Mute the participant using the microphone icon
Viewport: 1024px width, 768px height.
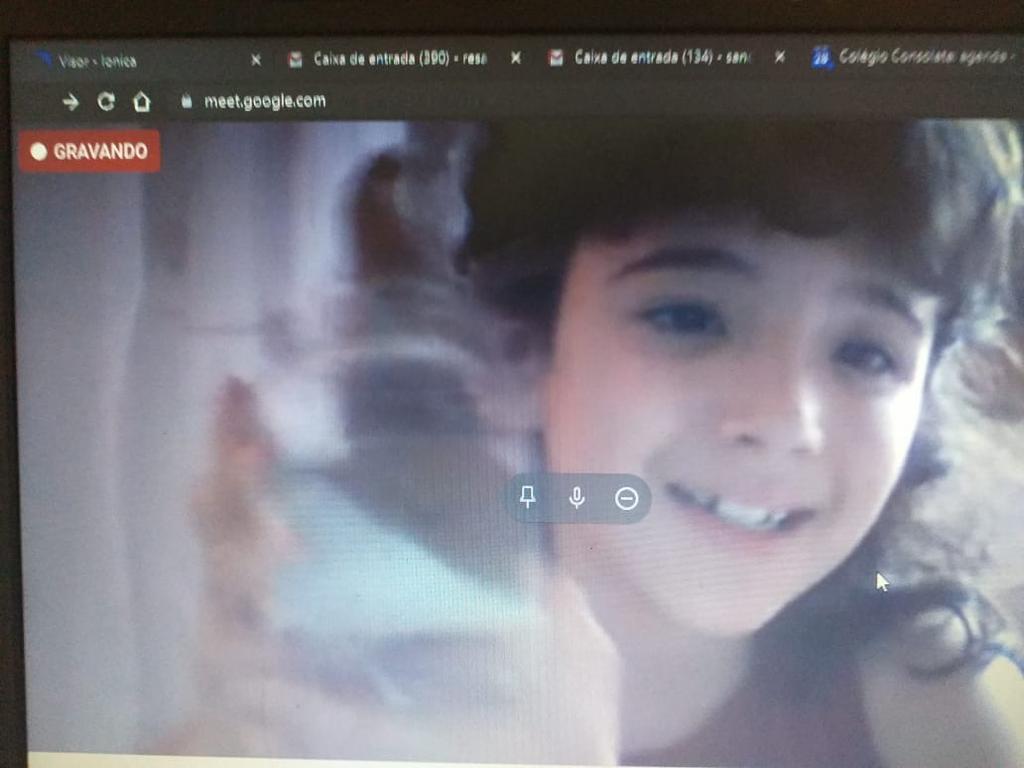[577, 498]
